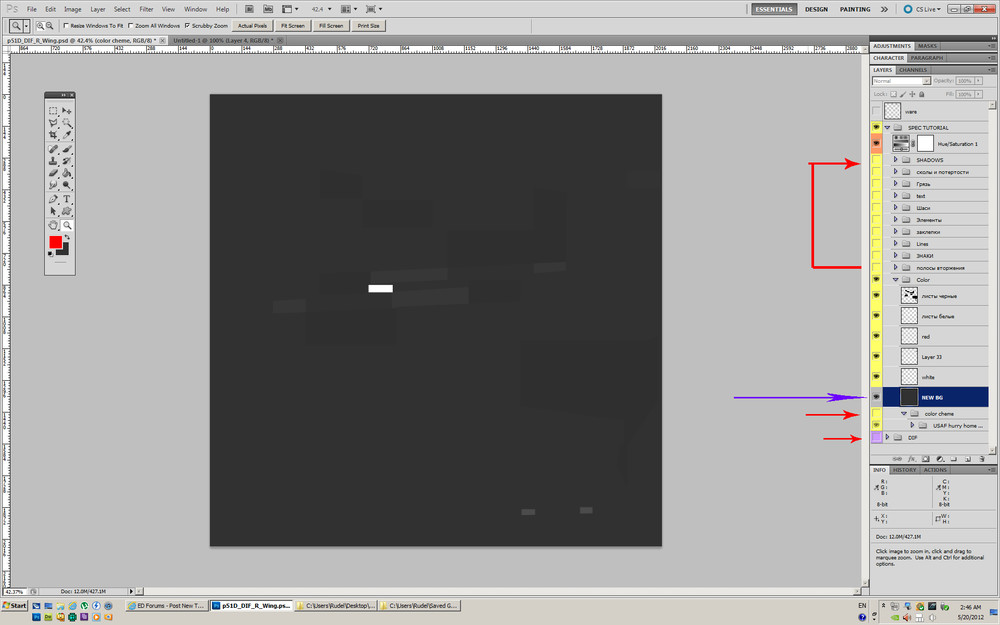Launch Bridge from the application bar

(249, 9)
